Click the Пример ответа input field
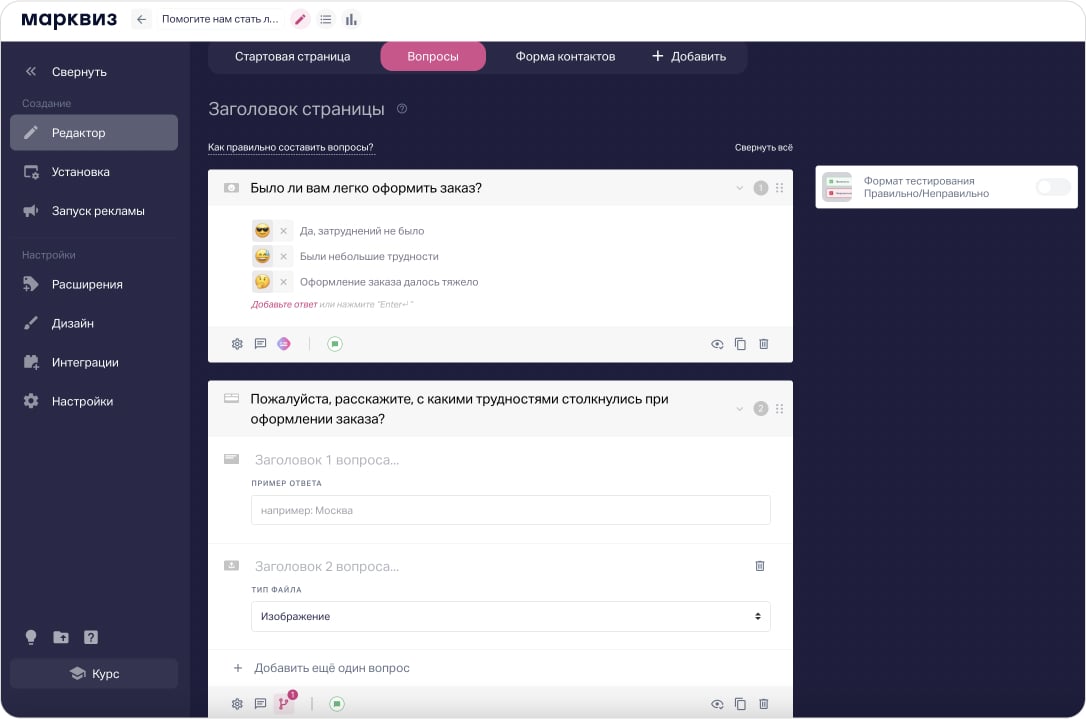This screenshot has width=1086, height=719. point(510,510)
